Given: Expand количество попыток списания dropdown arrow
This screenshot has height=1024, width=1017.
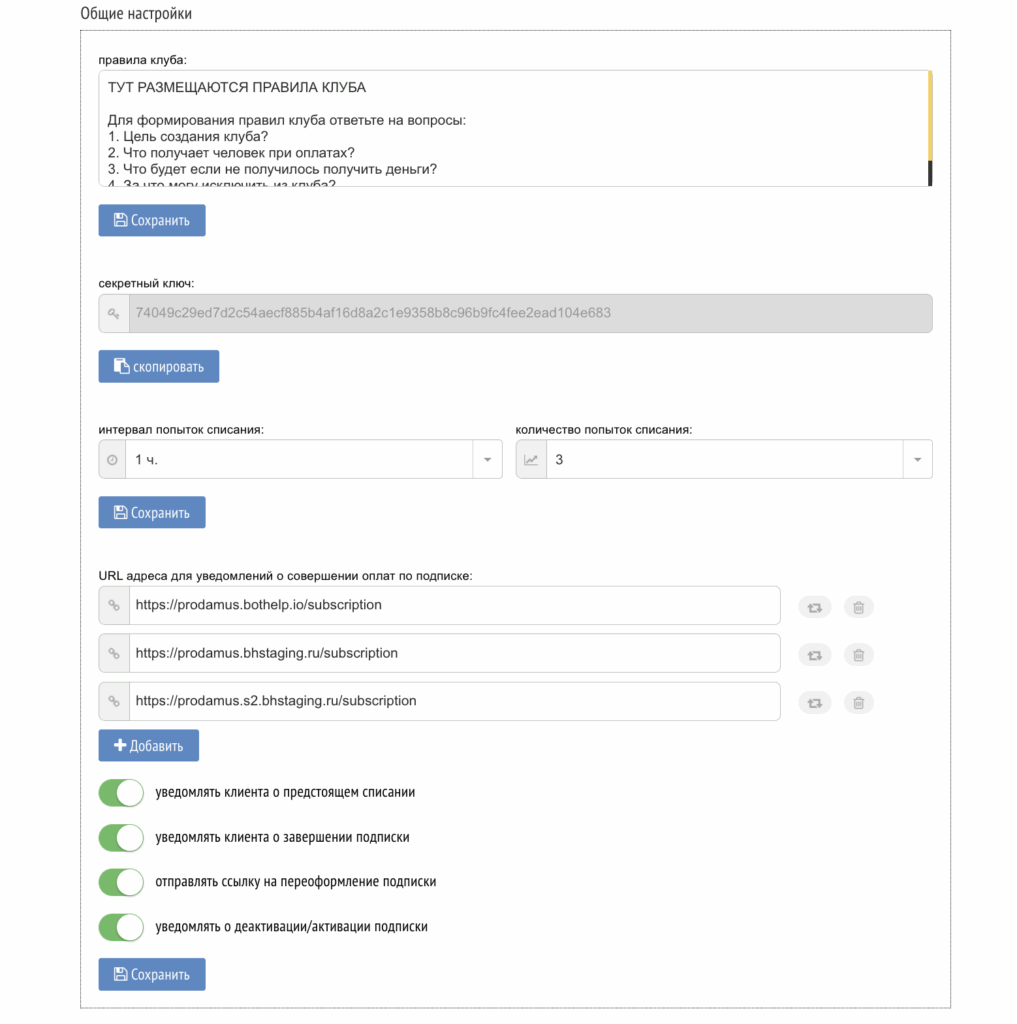Looking at the screenshot, I should point(917,460).
